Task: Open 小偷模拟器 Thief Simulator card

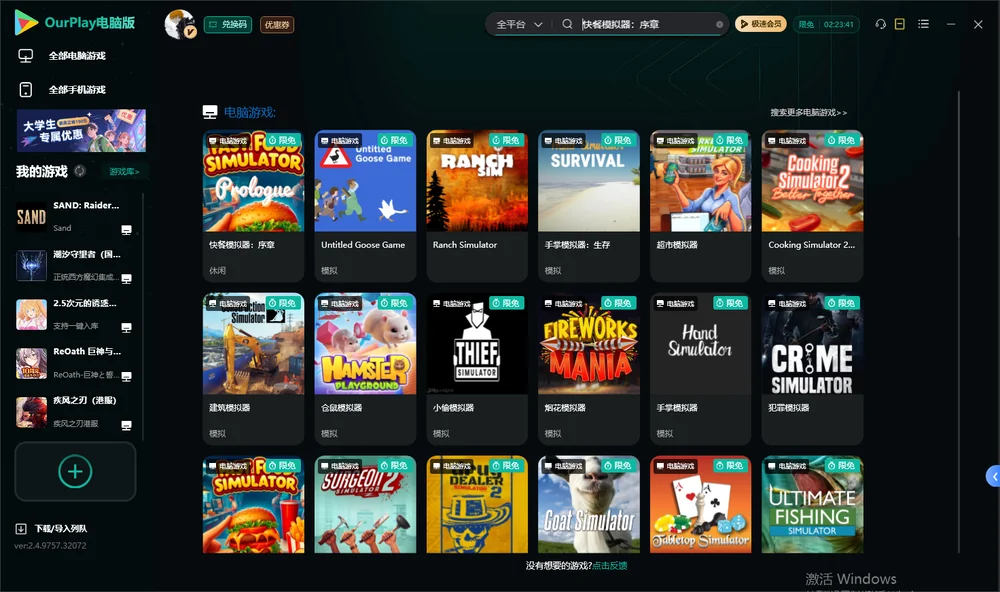Action: 477,369
